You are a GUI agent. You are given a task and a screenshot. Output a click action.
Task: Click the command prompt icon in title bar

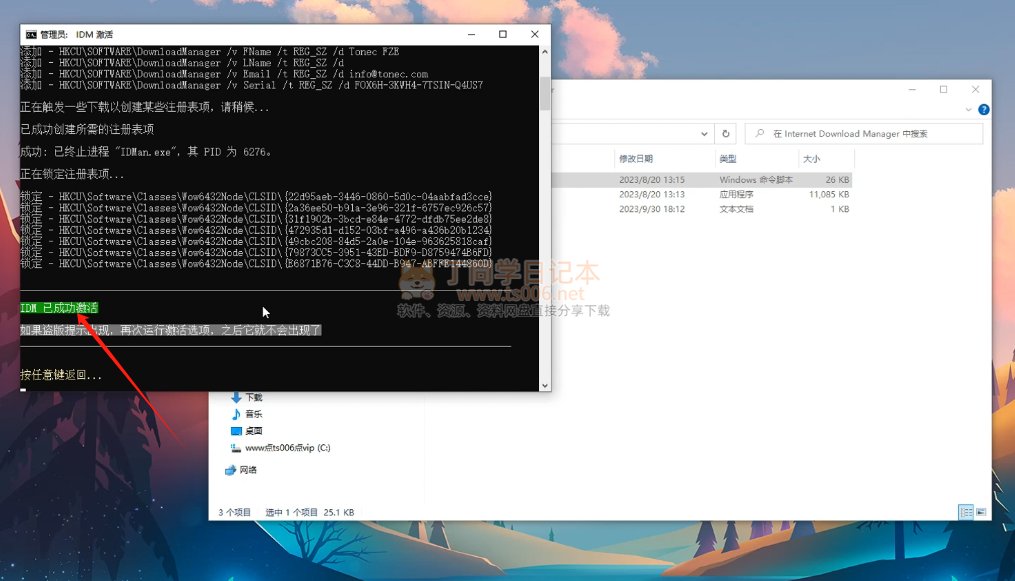pyautogui.click(x=31, y=34)
